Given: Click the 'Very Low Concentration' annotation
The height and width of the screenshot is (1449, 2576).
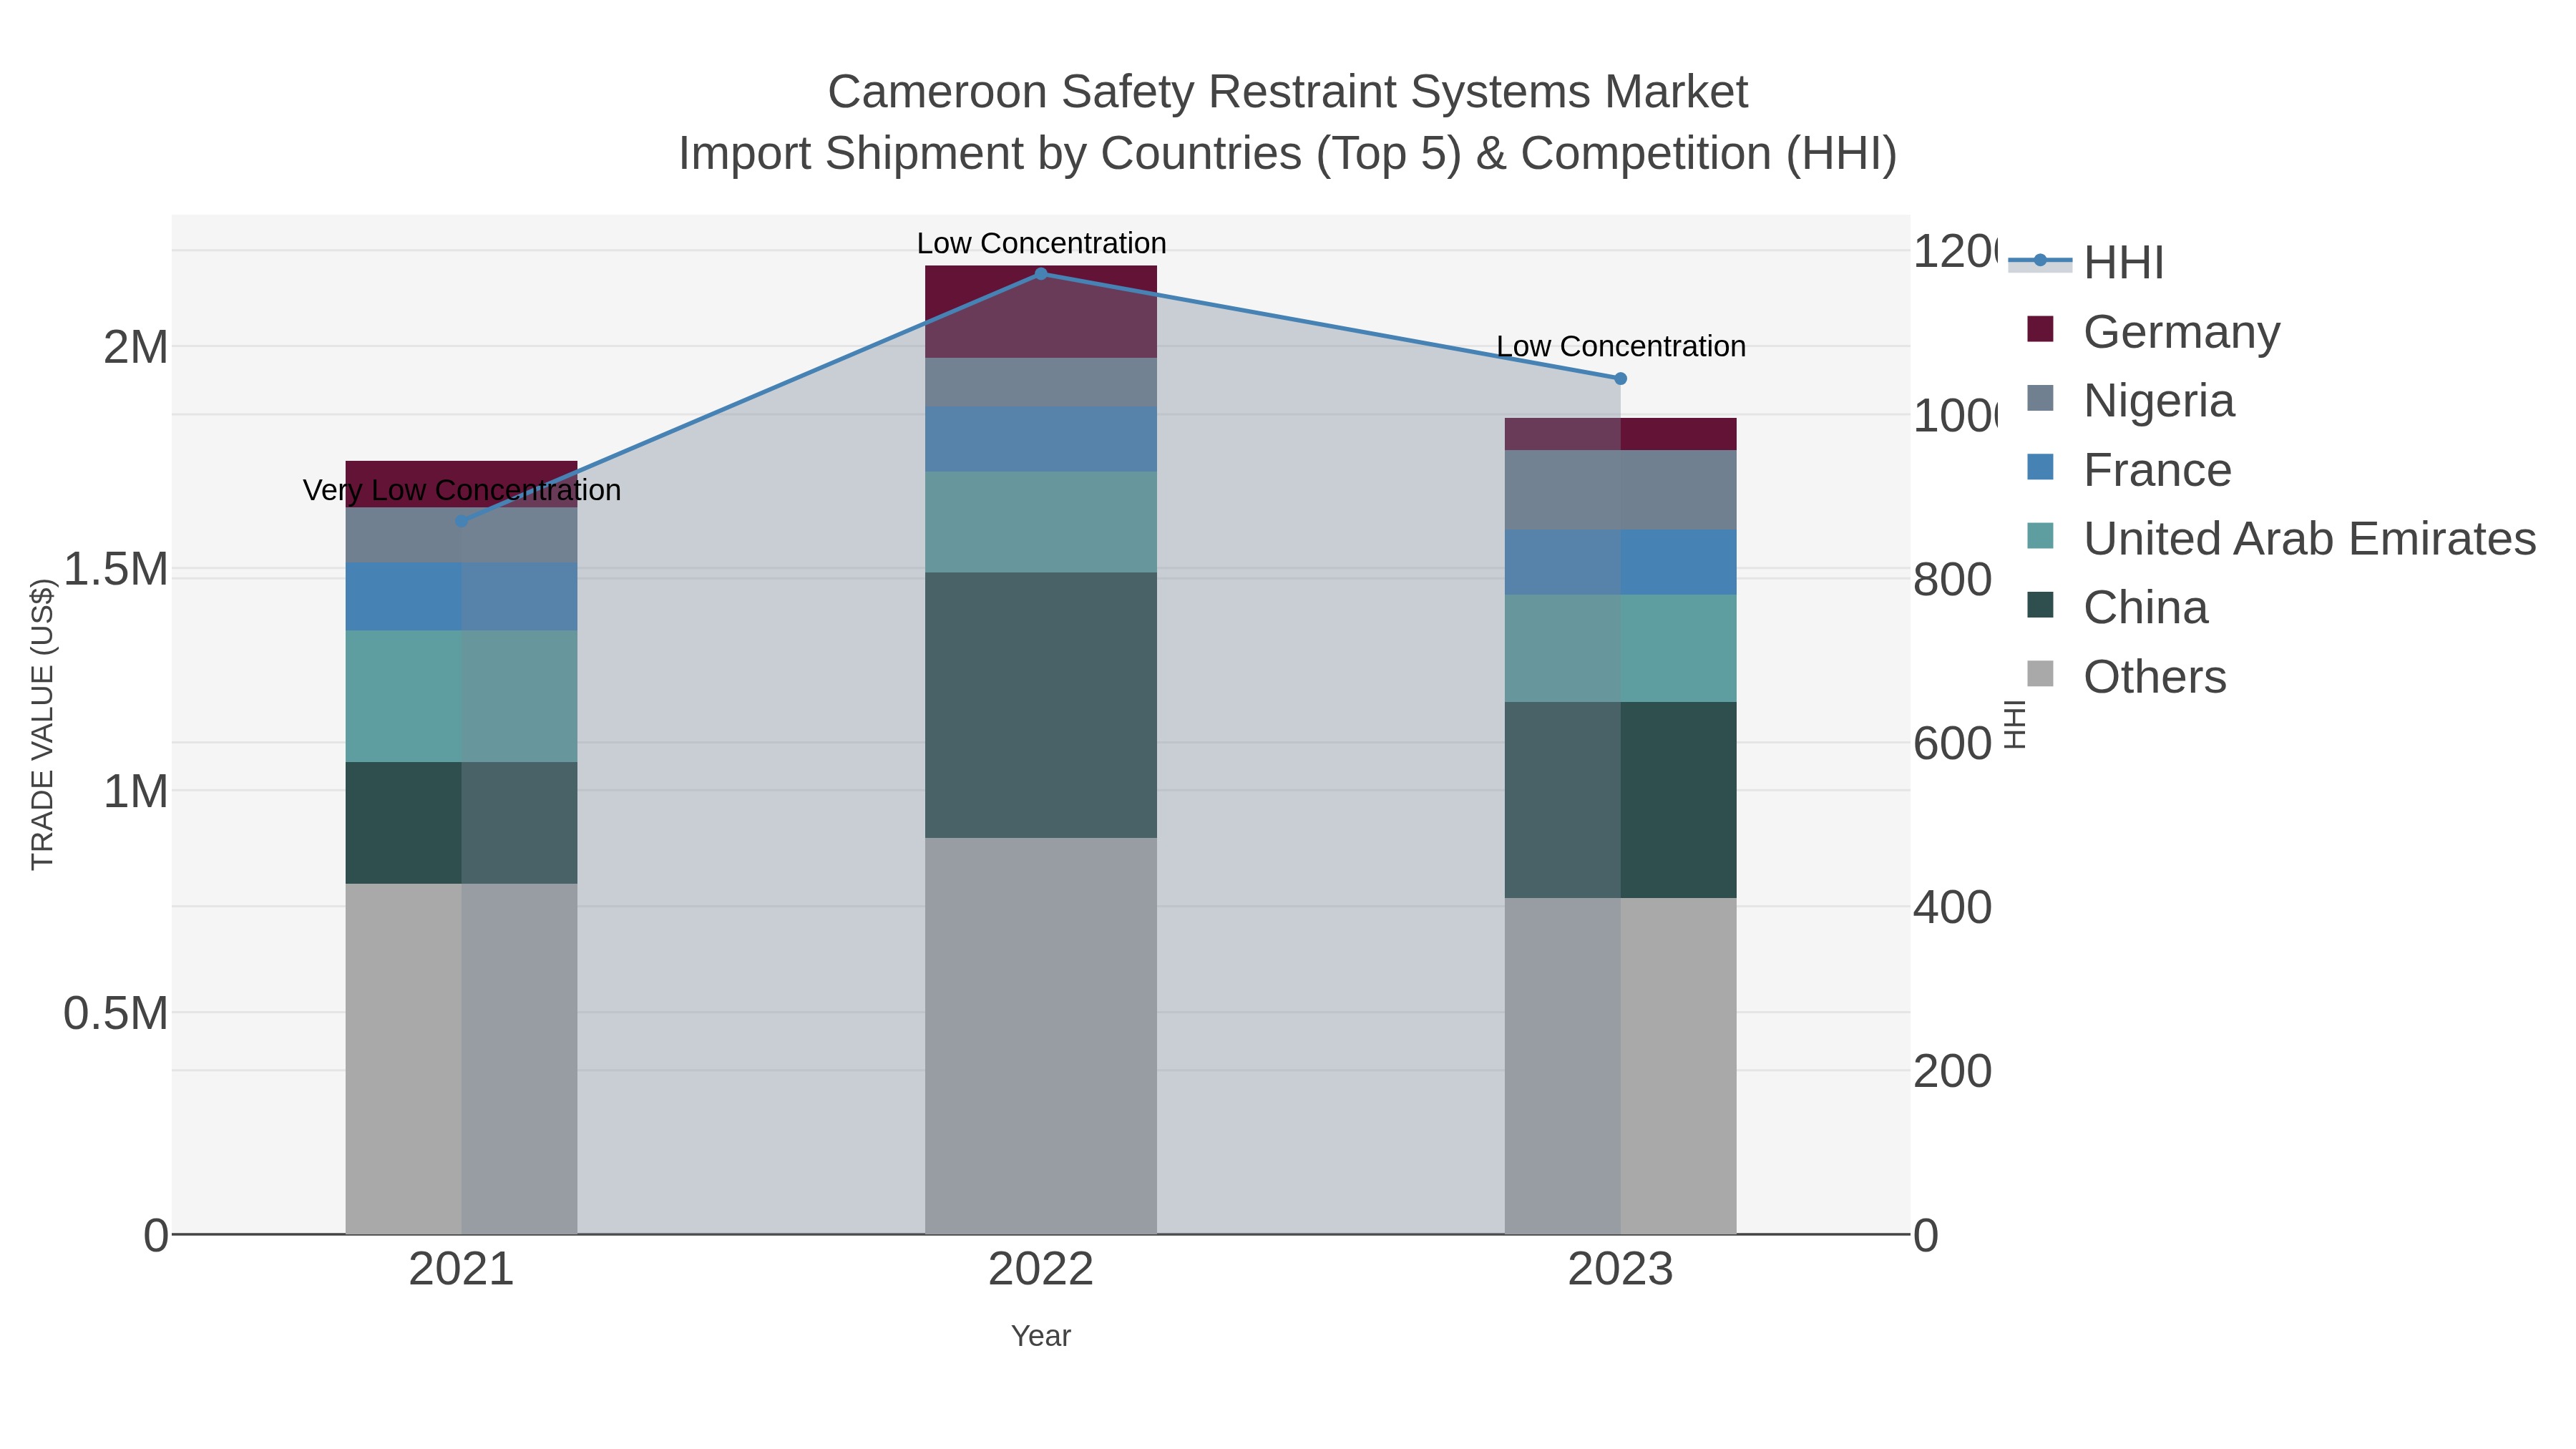Looking at the screenshot, I should 462,490.
